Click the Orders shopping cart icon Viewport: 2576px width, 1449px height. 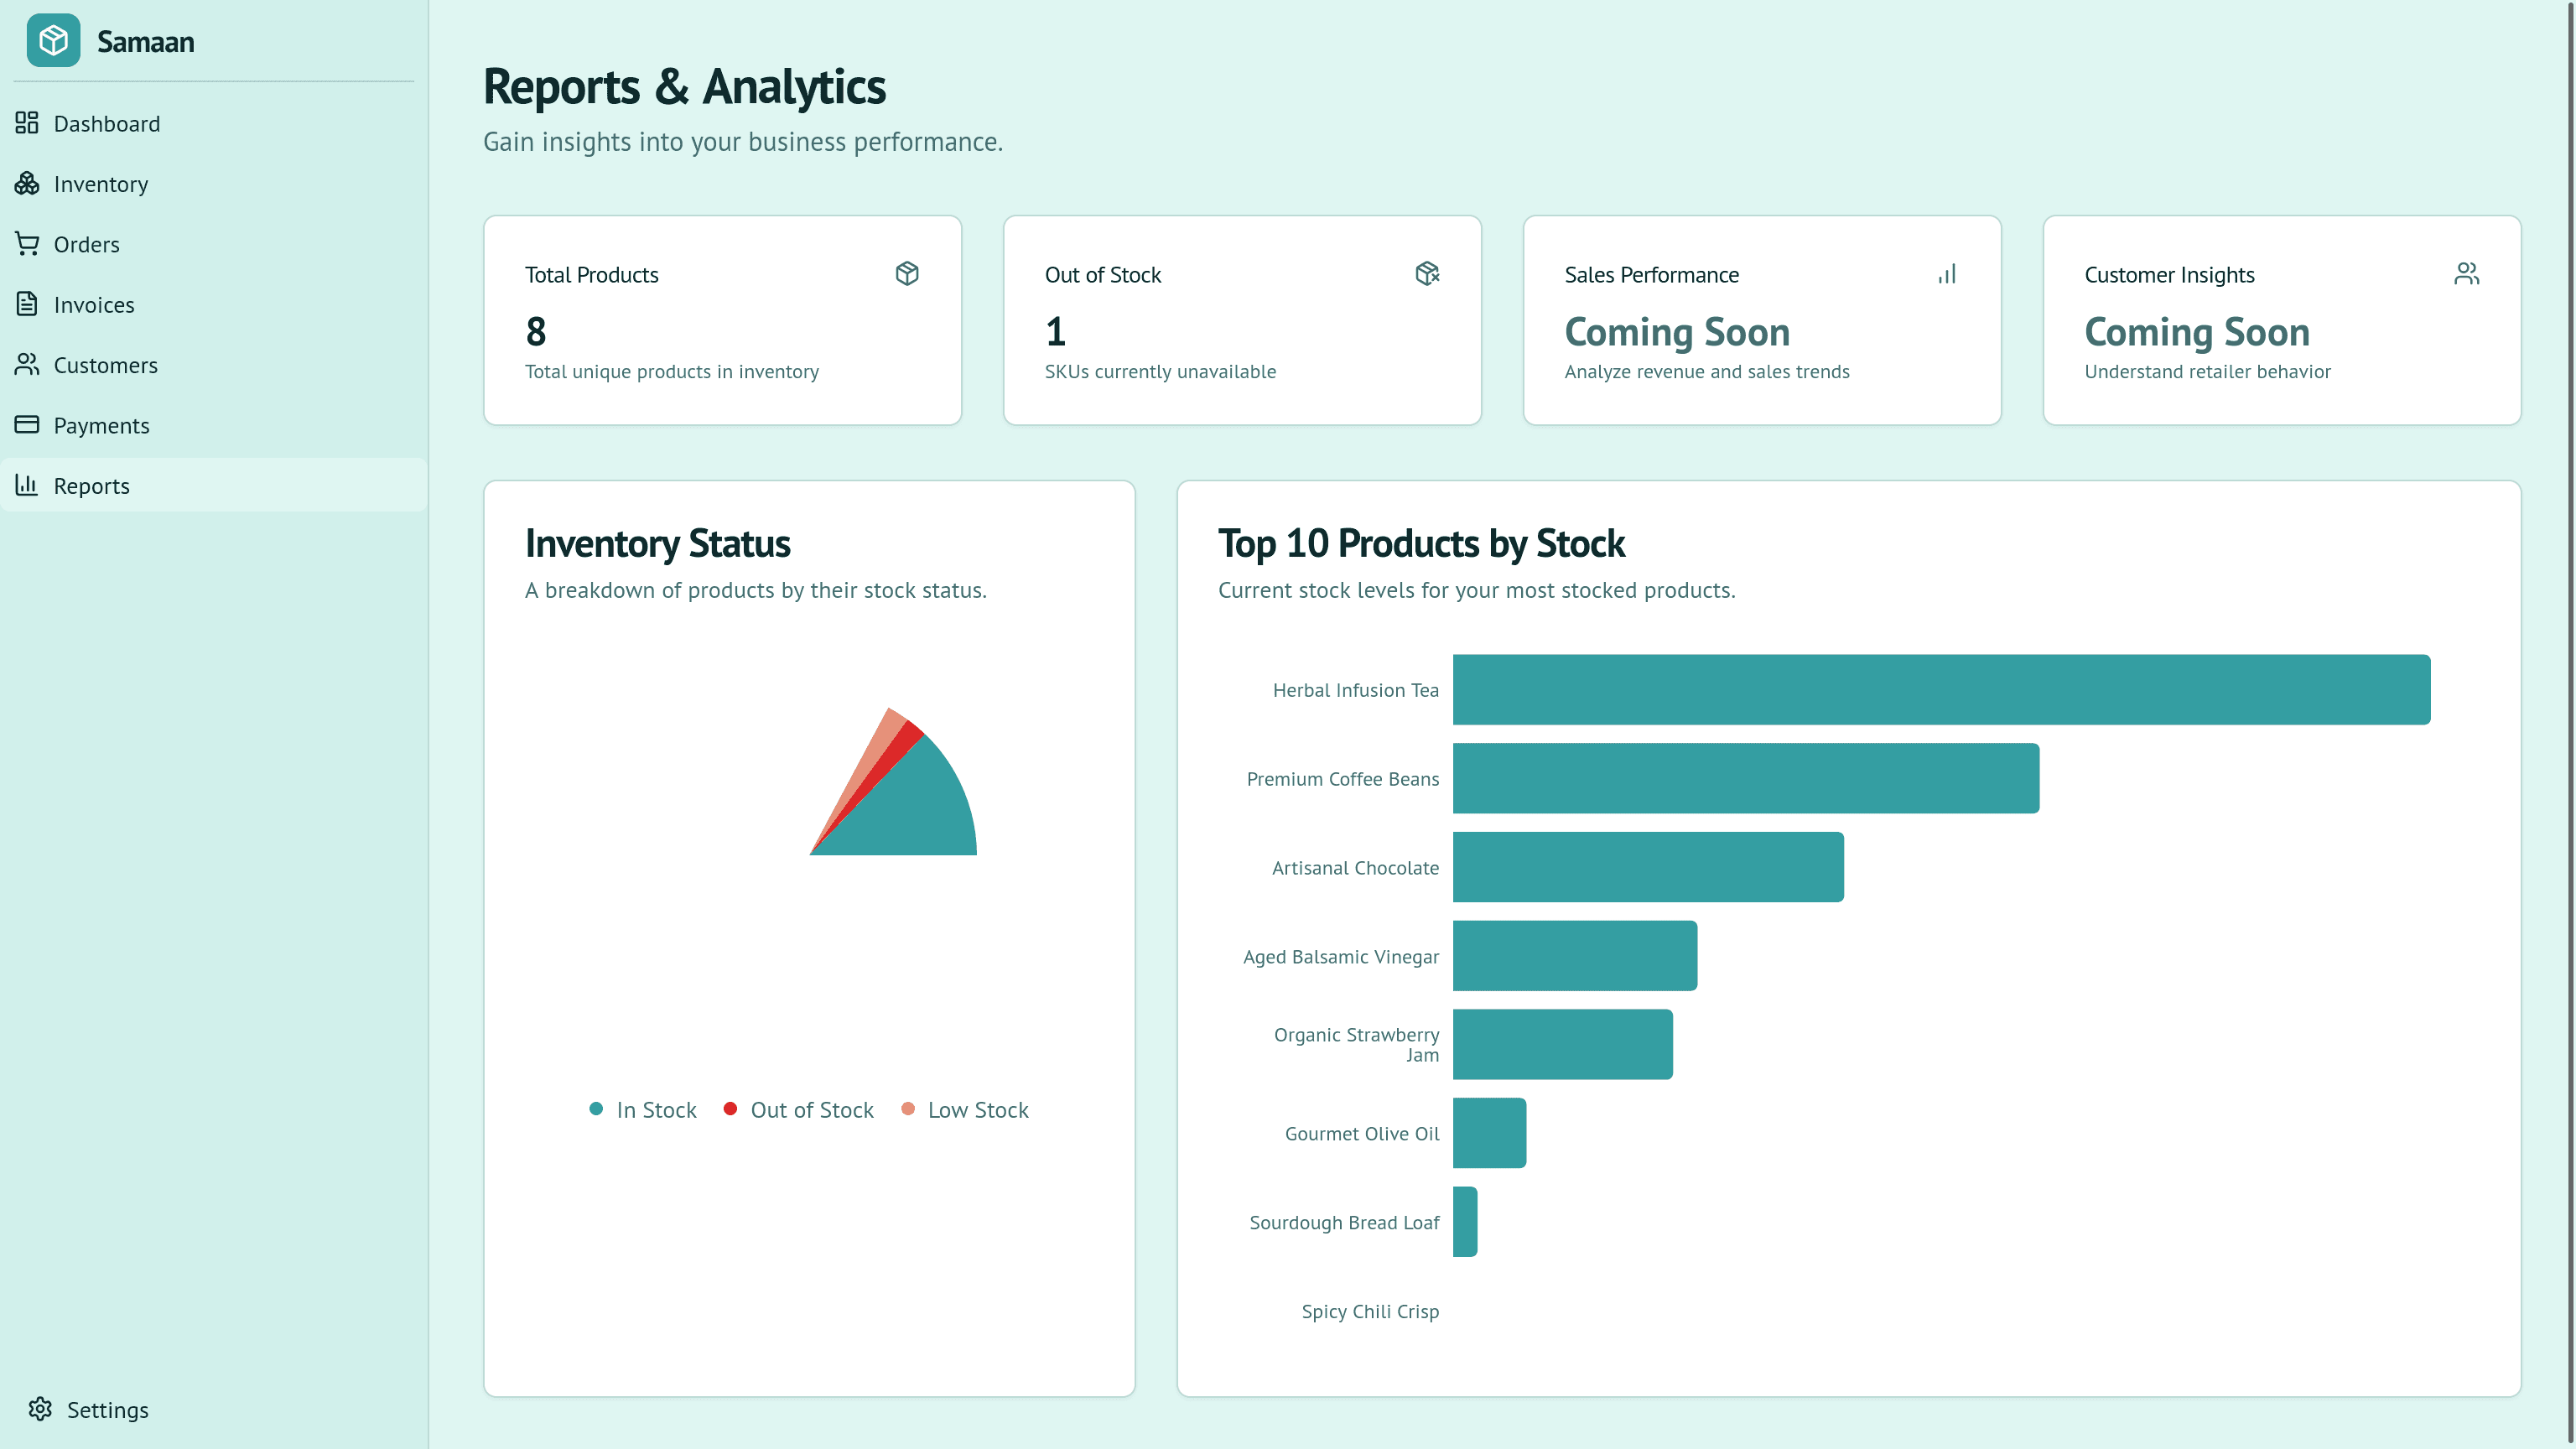pyautogui.click(x=27, y=244)
